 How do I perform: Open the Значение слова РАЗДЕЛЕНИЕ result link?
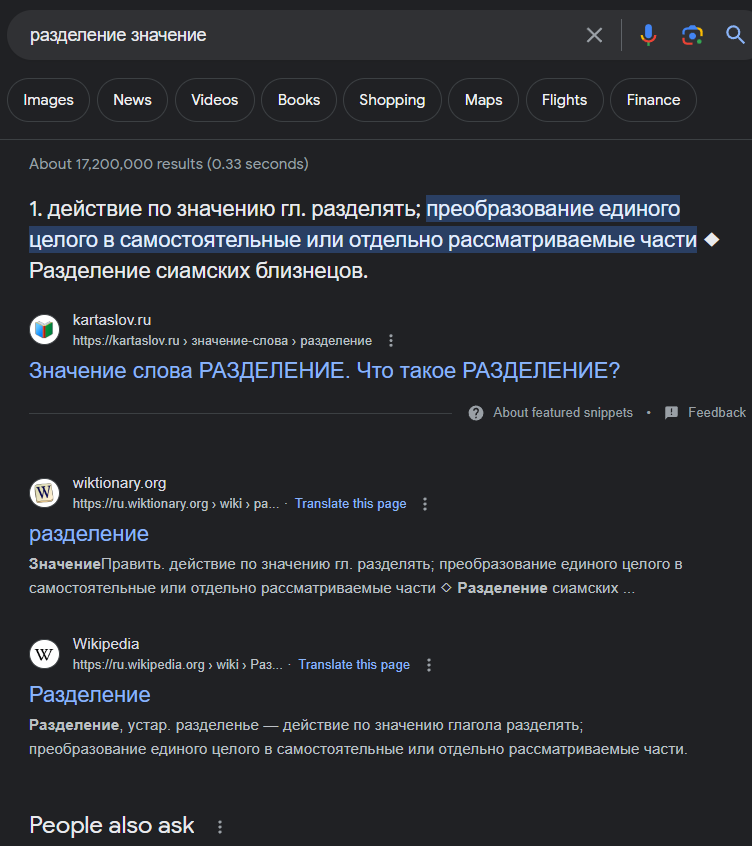tap(324, 371)
